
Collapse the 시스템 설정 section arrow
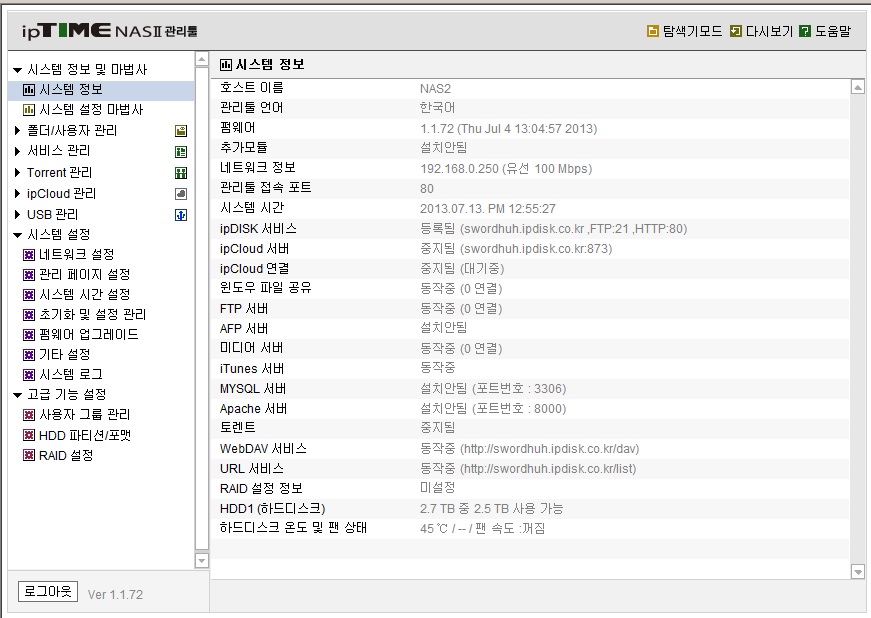pyautogui.click(x=17, y=235)
